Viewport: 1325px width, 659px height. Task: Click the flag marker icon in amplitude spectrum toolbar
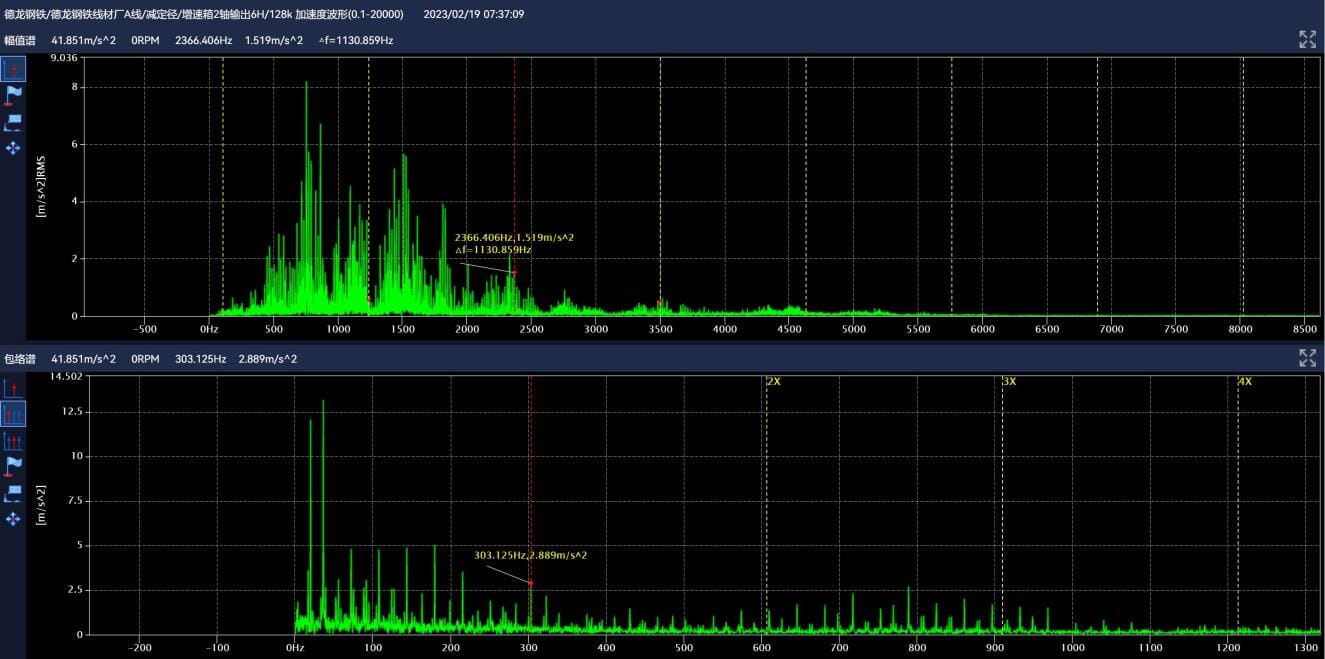tap(13, 95)
